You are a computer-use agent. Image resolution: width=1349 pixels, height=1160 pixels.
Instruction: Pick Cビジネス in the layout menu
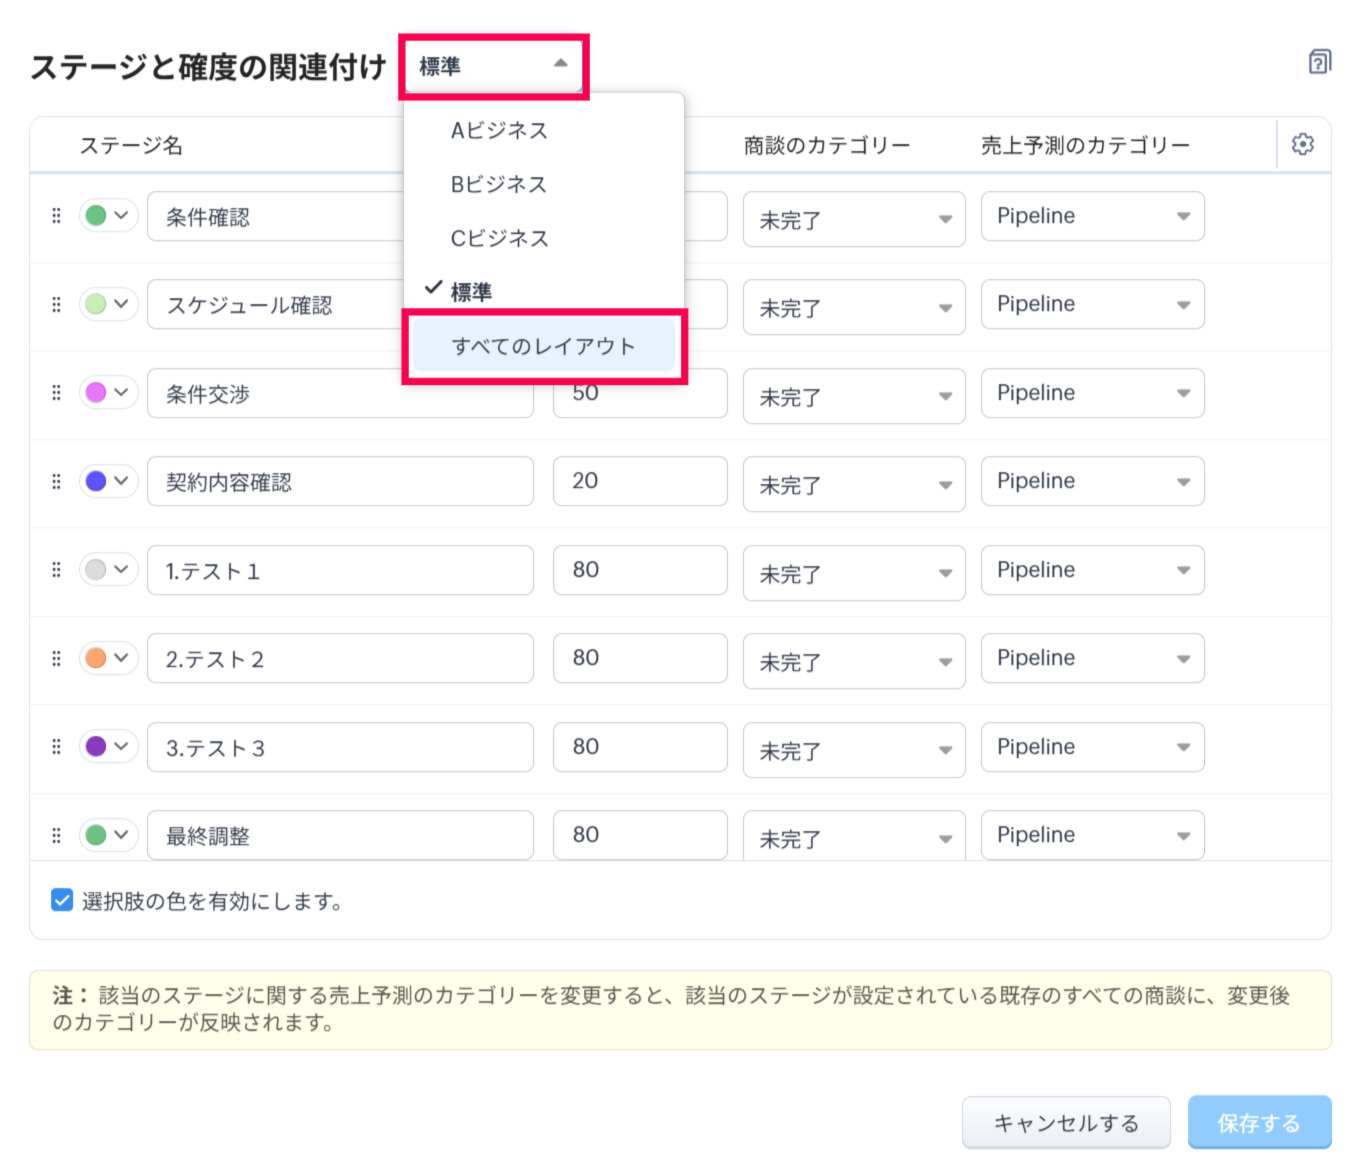click(x=499, y=239)
